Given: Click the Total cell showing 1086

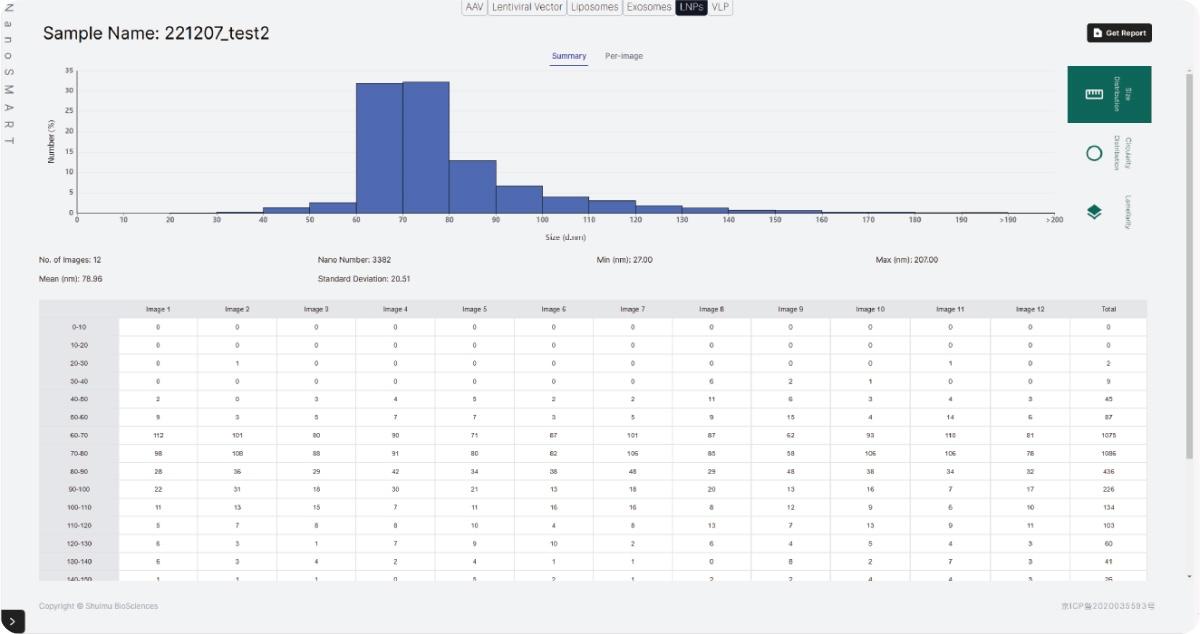Looking at the screenshot, I should point(1108,453).
